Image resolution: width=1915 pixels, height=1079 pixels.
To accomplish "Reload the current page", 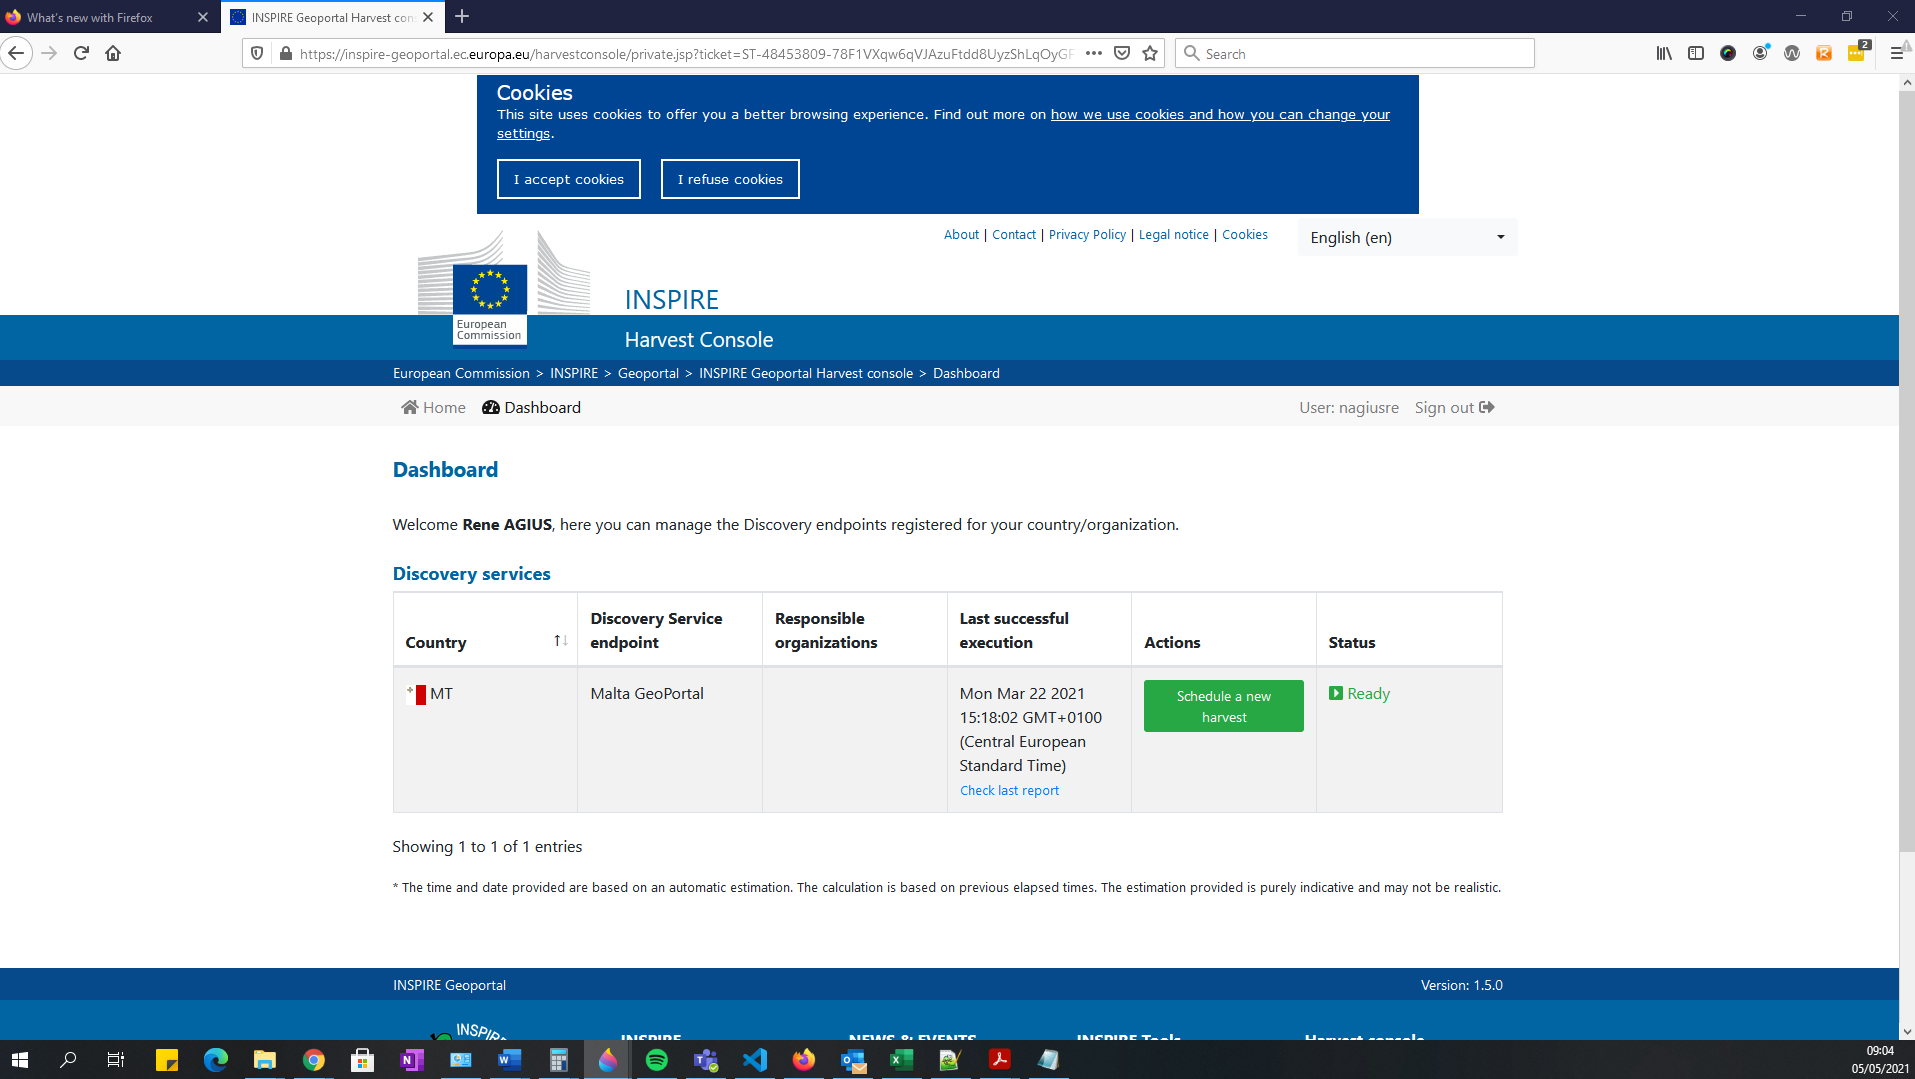I will pos(81,53).
